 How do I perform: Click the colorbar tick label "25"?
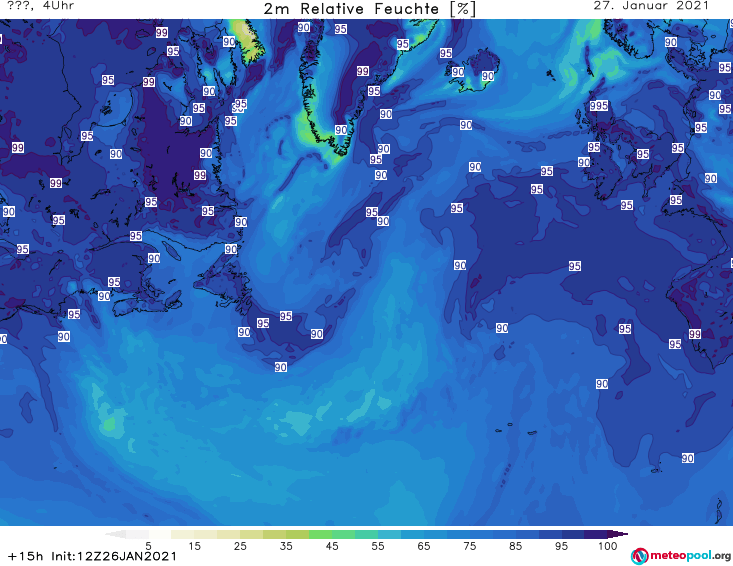pyautogui.click(x=240, y=545)
